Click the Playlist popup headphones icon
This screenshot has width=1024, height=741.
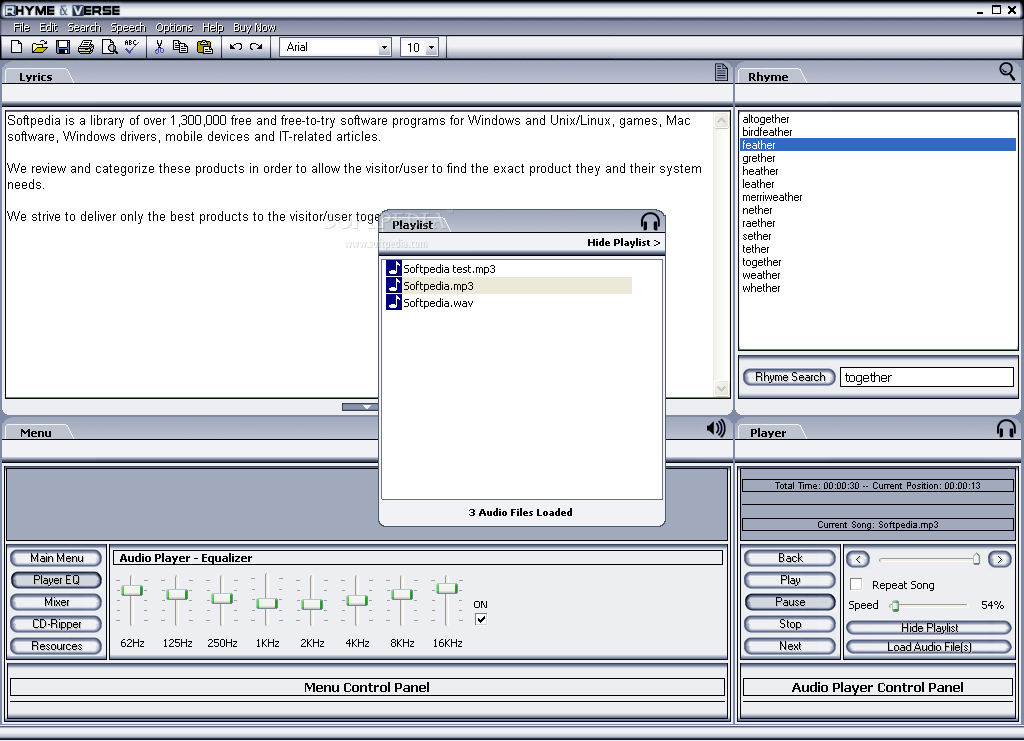650,221
